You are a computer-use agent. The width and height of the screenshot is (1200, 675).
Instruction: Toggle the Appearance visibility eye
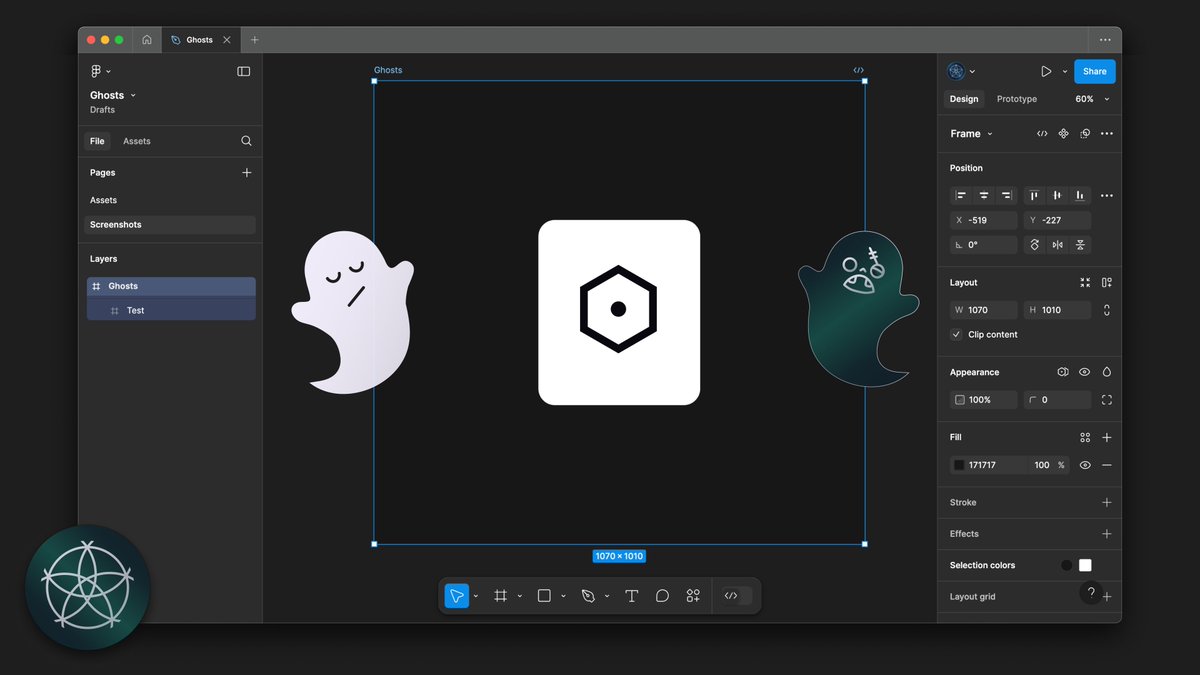(x=1085, y=372)
